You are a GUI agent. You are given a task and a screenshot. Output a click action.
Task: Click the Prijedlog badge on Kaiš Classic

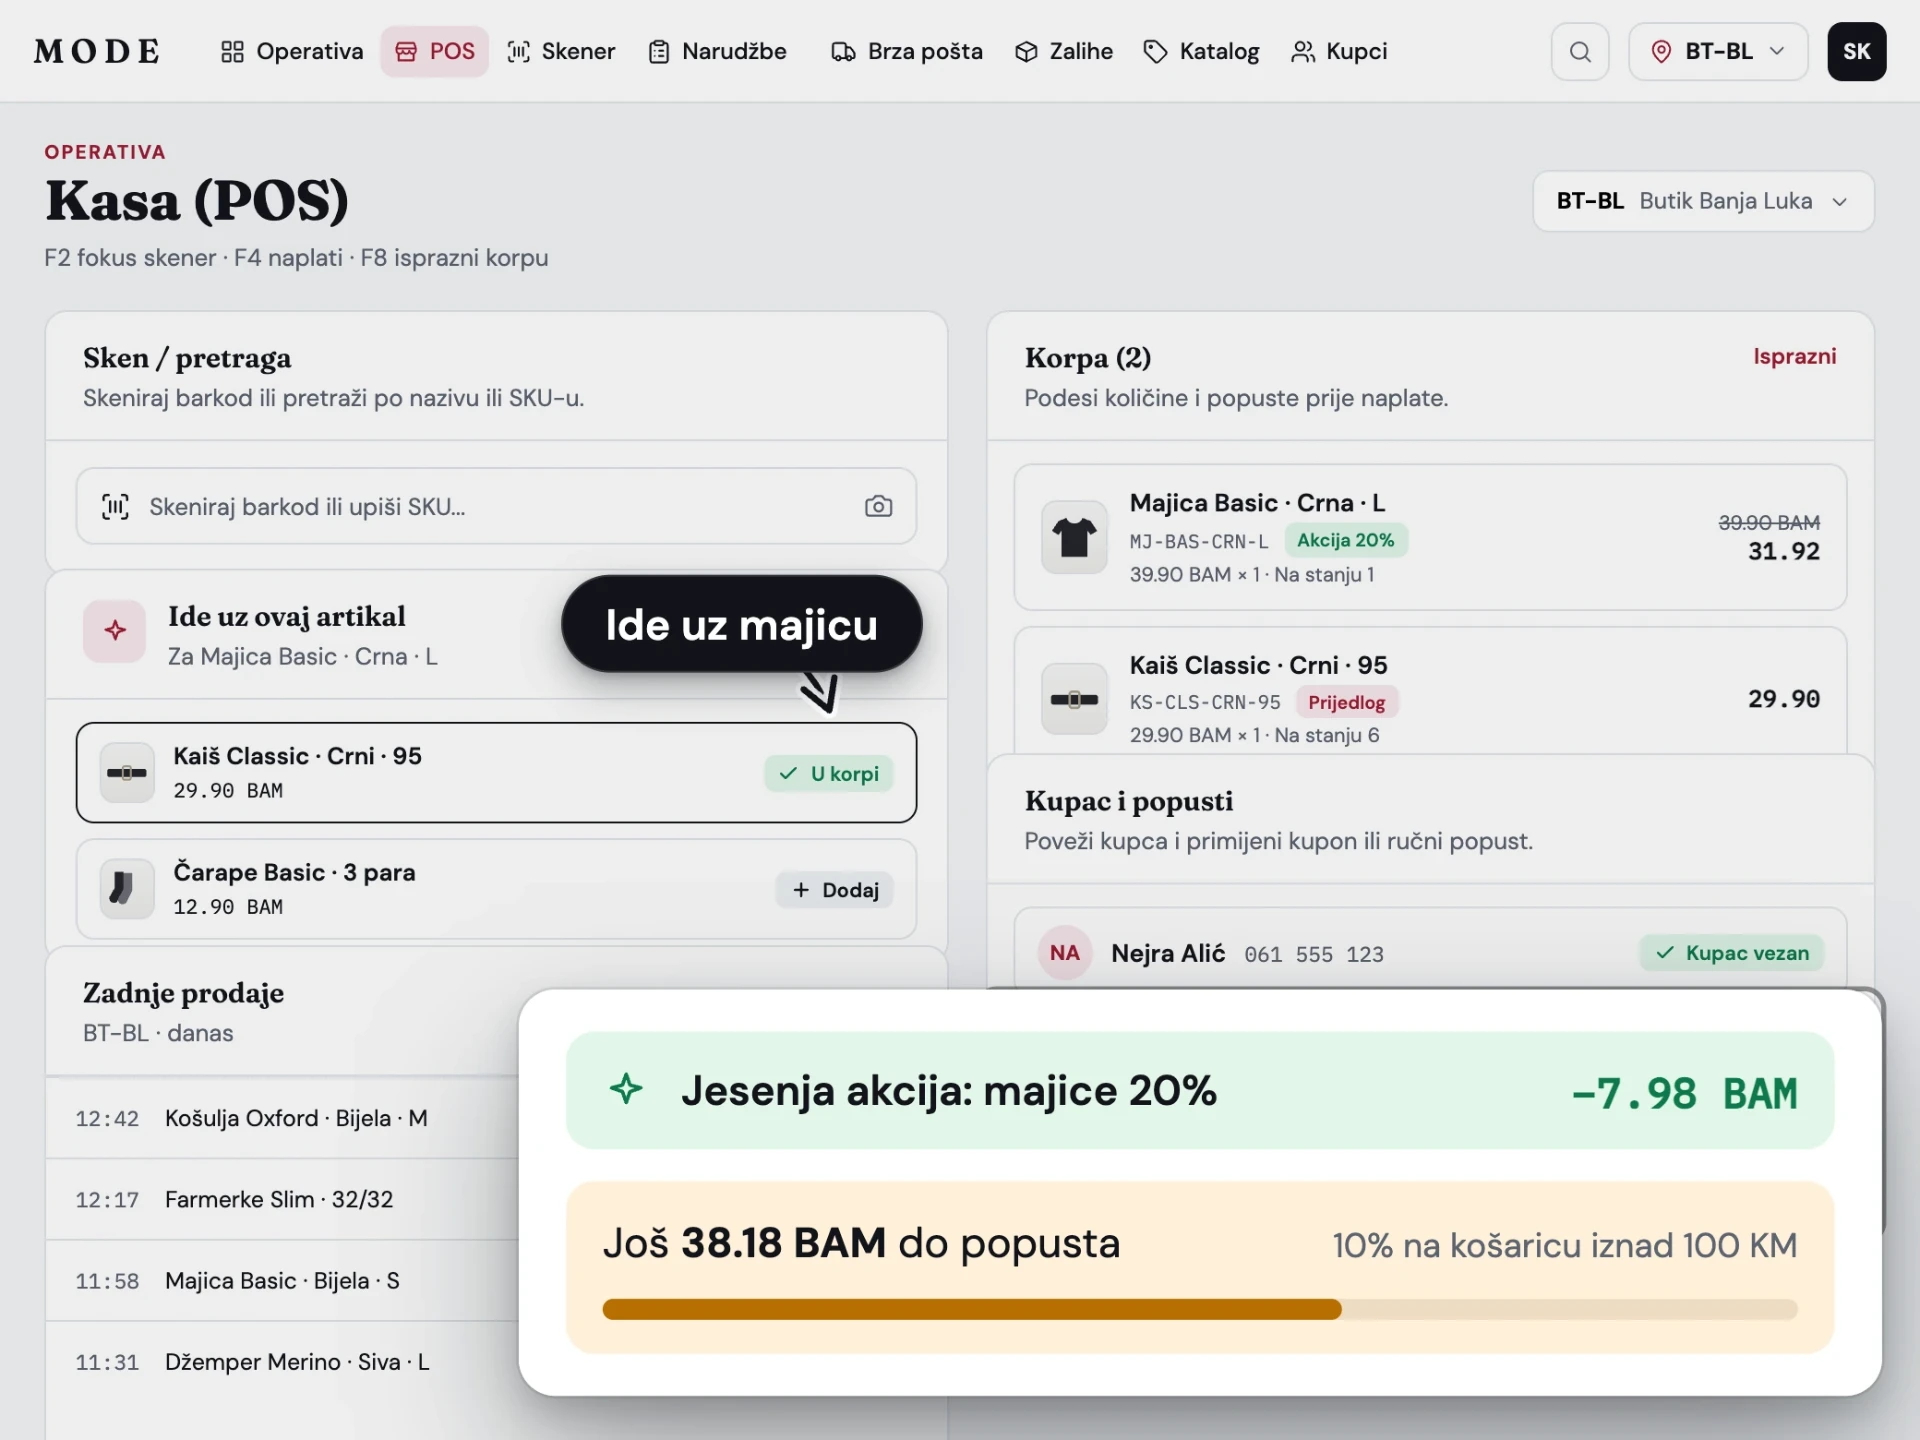(1346, 702)
